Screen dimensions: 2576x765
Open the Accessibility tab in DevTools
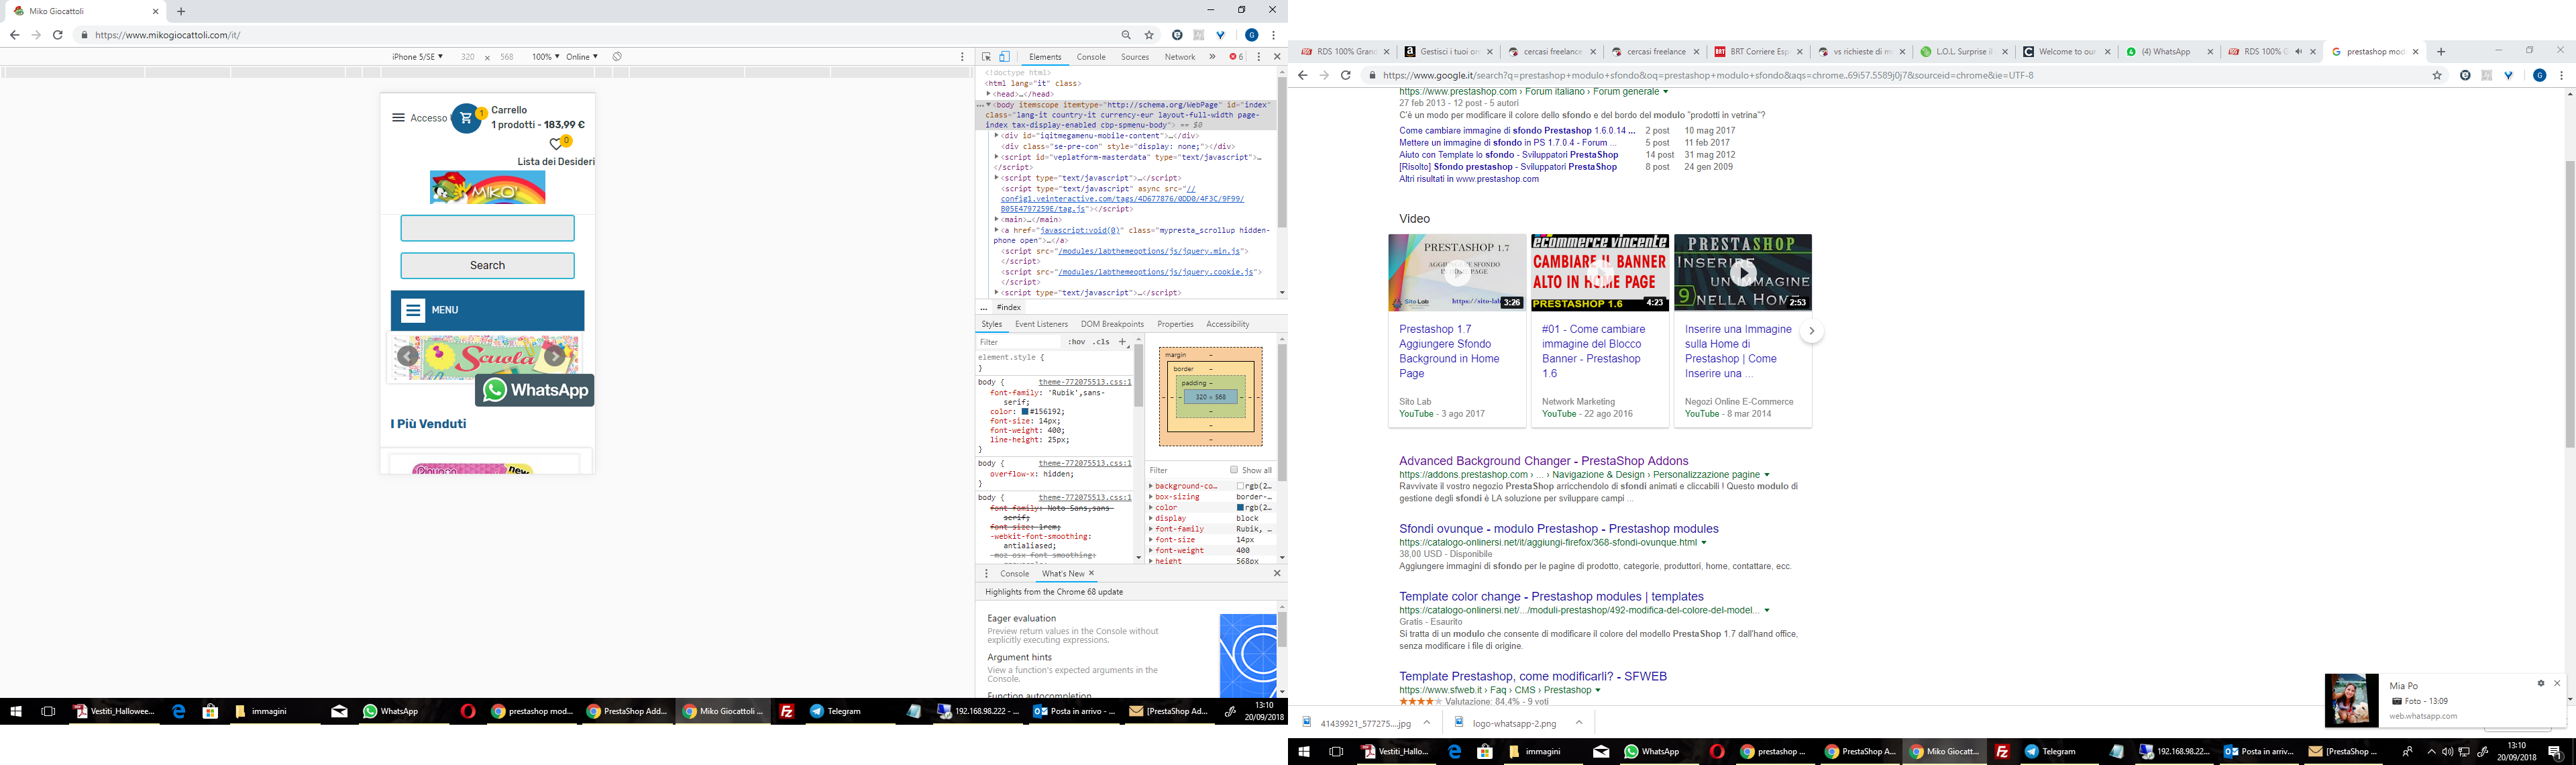[x=1228, y=324]
